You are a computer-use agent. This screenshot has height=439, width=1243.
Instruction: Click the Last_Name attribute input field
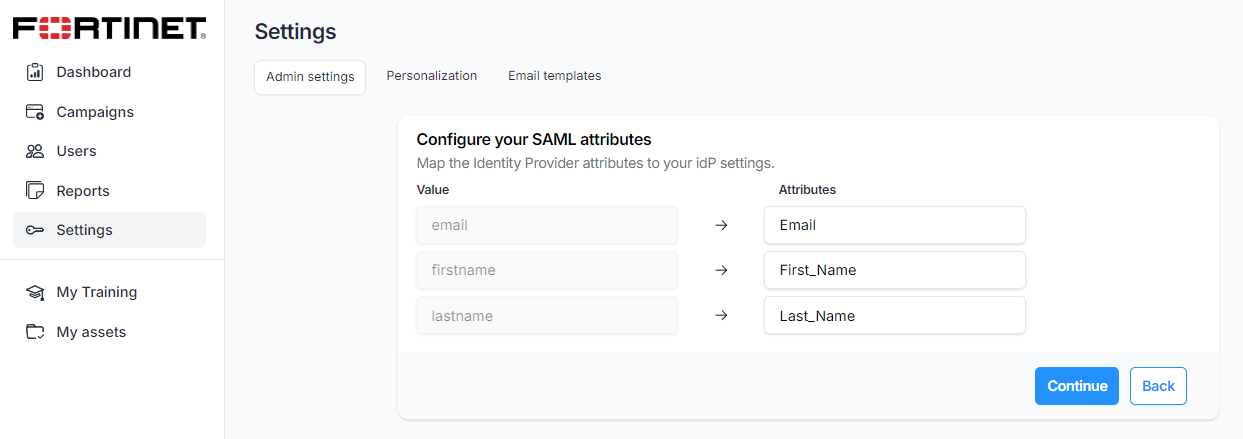(894, 316)
